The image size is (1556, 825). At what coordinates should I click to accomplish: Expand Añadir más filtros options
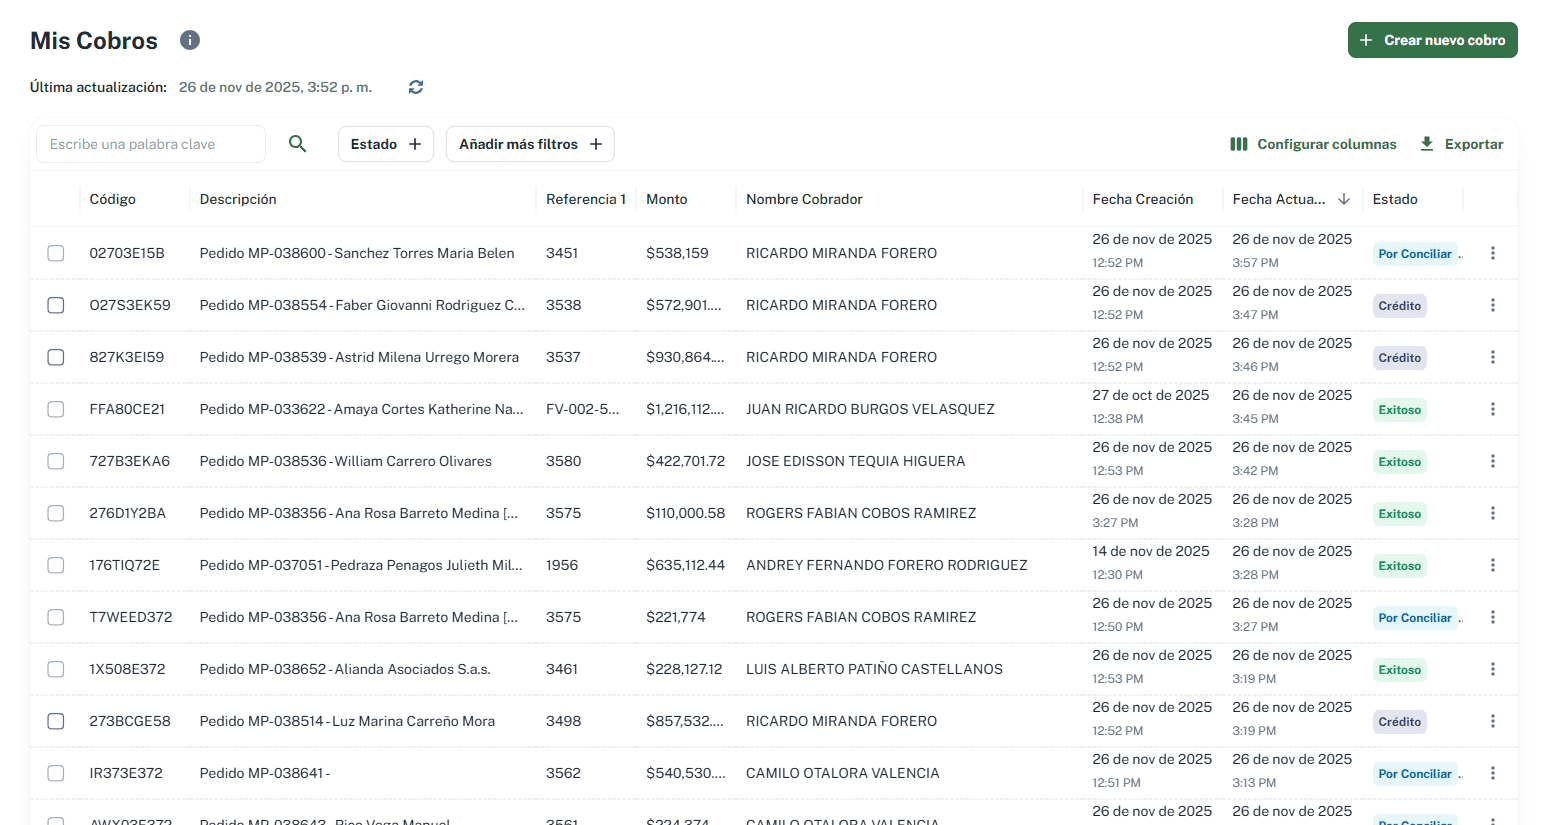pyautogui.click(x=530, y=144)
